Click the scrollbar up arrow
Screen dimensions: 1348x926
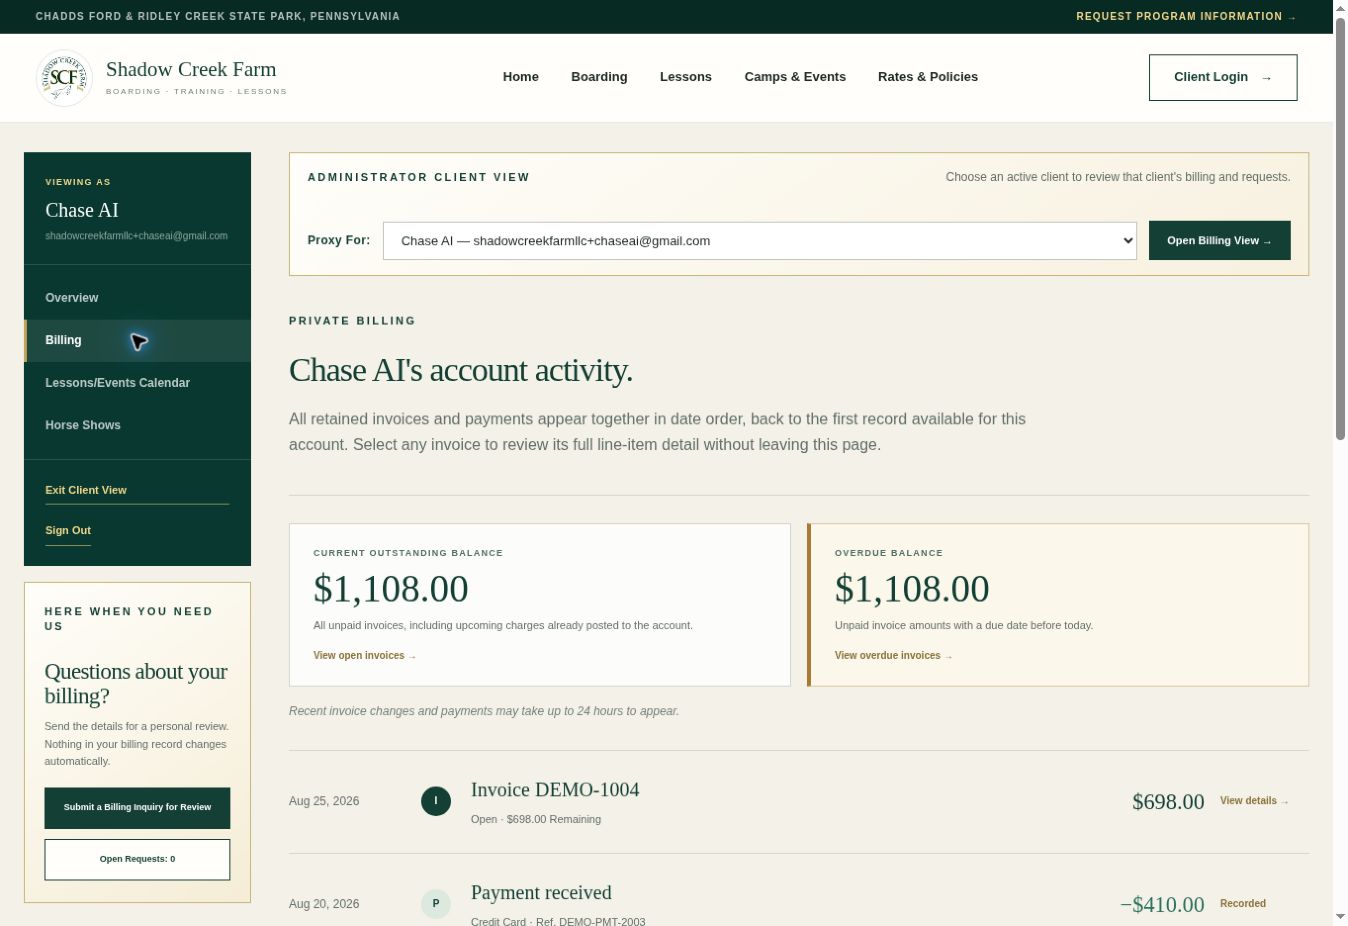pyautogui.click(x=1340, y=8)
